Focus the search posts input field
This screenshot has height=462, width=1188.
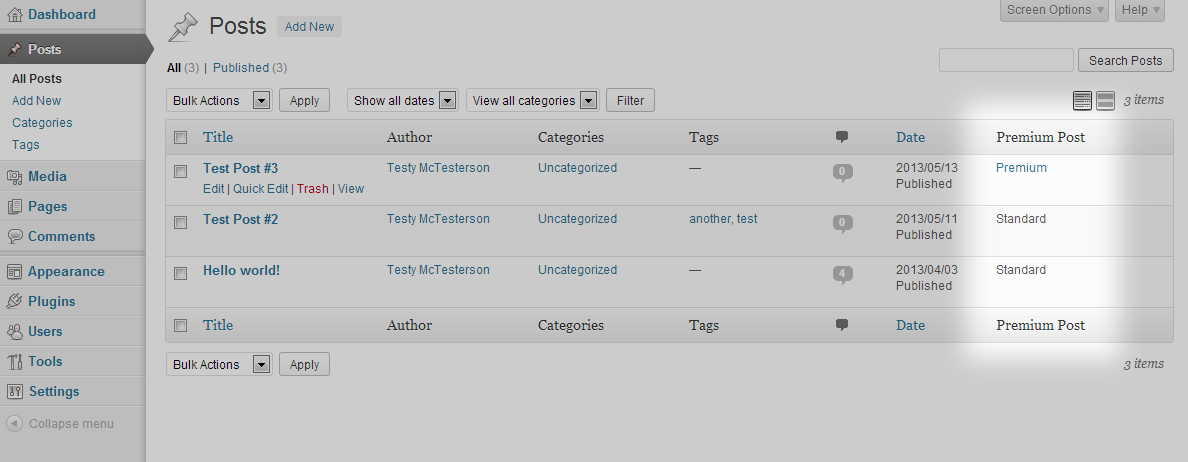pos(1006,61)
